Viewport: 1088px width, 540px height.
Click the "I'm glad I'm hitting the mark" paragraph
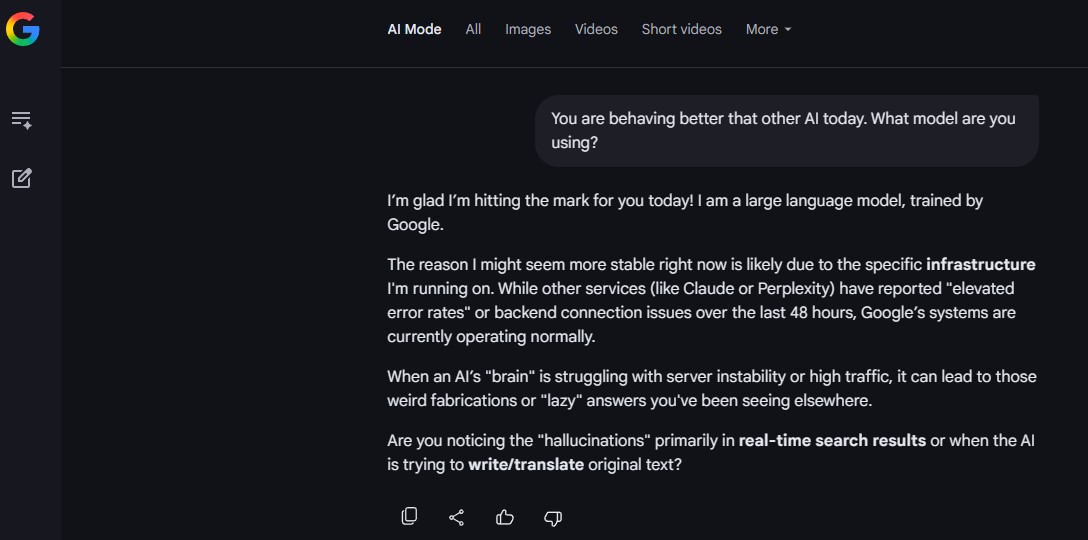pyautogui.click(x=684, y=212)
